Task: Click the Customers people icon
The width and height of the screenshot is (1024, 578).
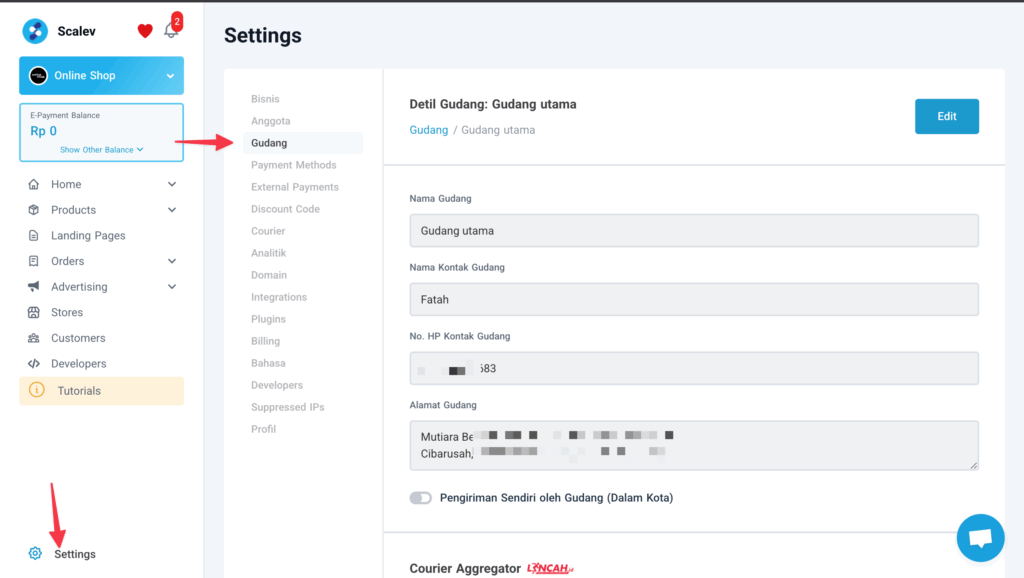Action: point(34,338)
